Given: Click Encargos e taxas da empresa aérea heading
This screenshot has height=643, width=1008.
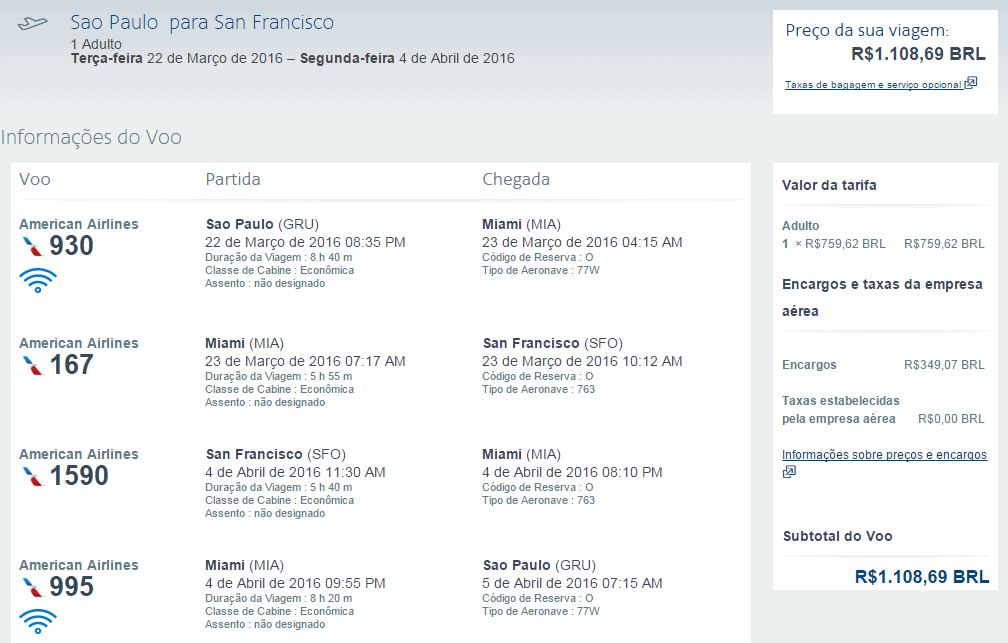Looking at the screenshot, I should (882, 298).
